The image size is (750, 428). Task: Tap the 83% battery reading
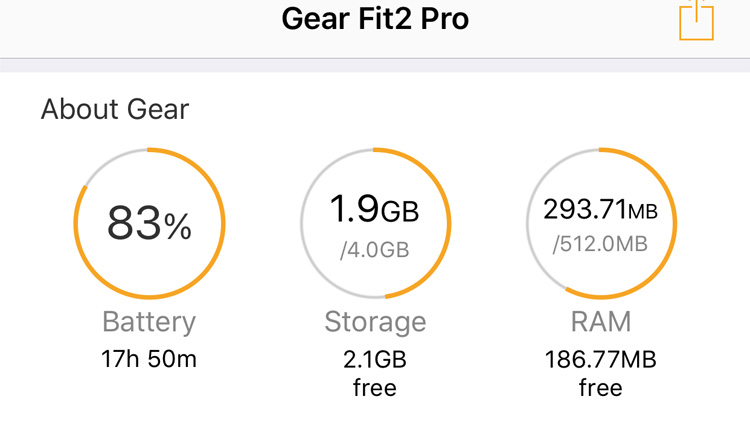(x=149, y=223)
